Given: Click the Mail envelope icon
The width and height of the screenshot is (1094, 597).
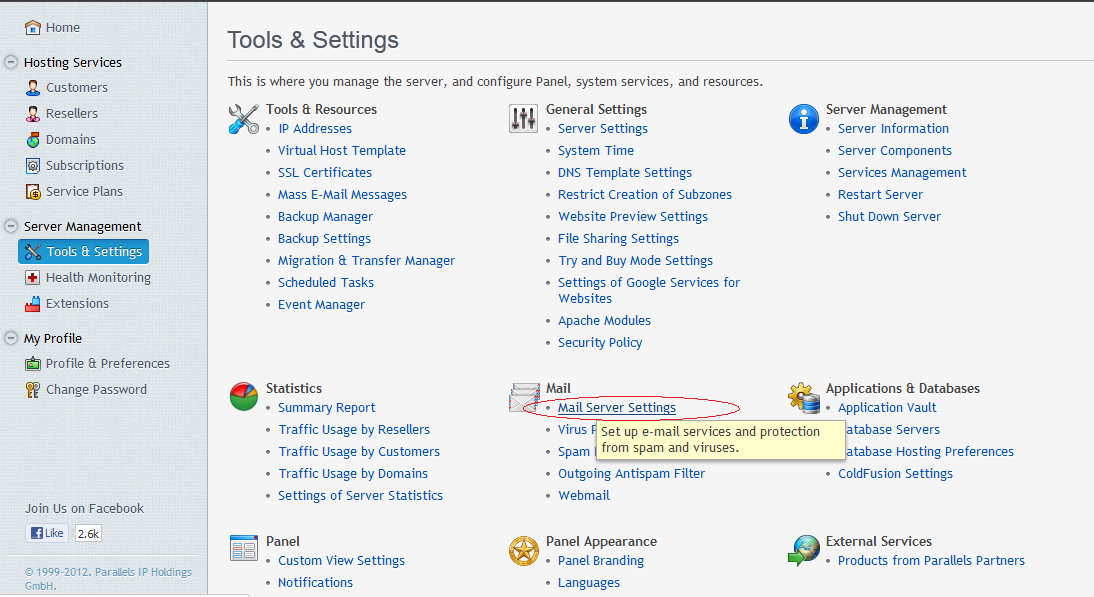Looking at the screenshot, I should click(523, 397).
